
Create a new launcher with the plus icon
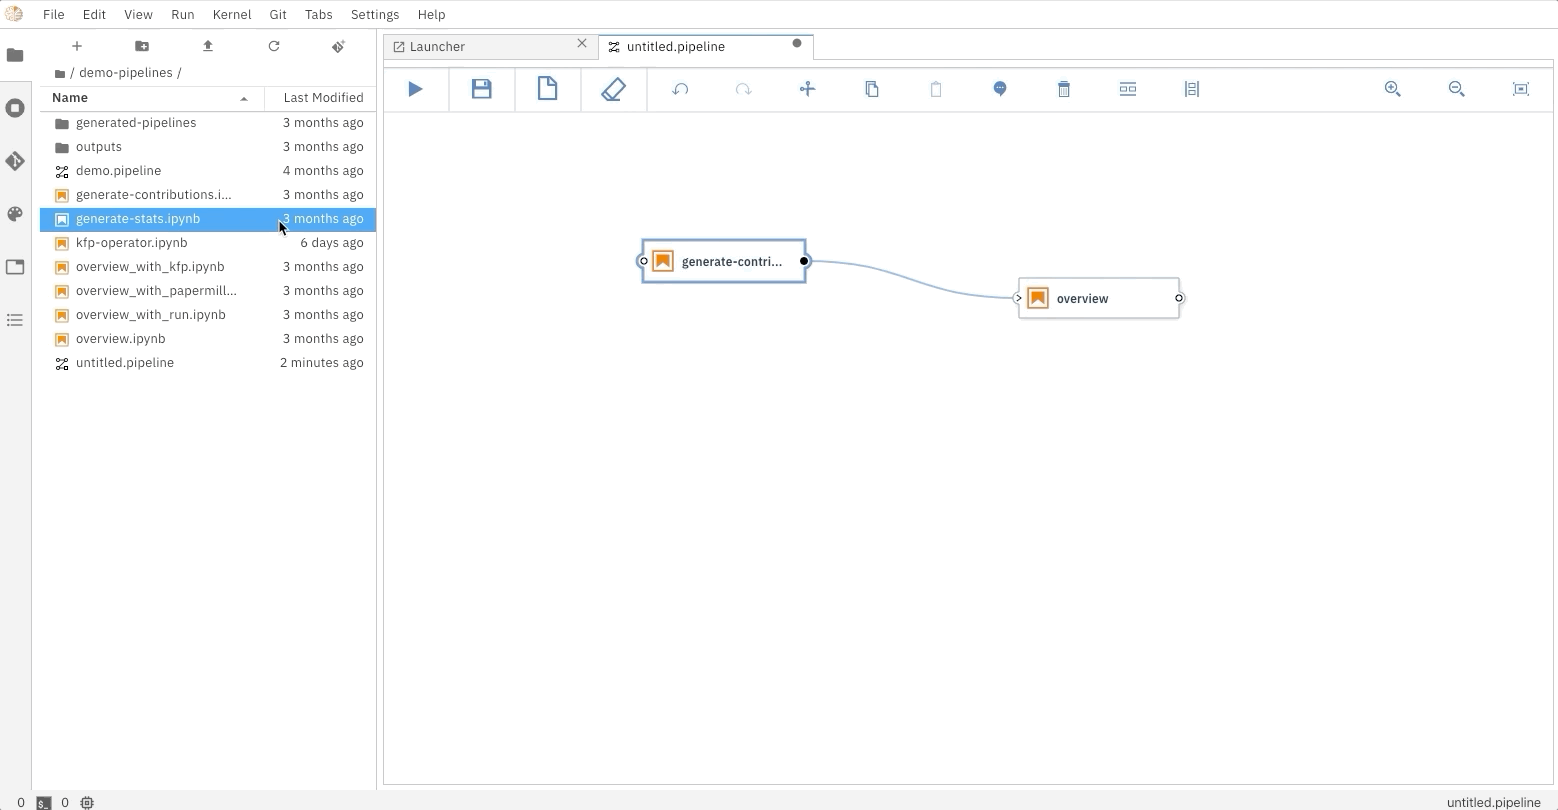(x=77, y=46)
